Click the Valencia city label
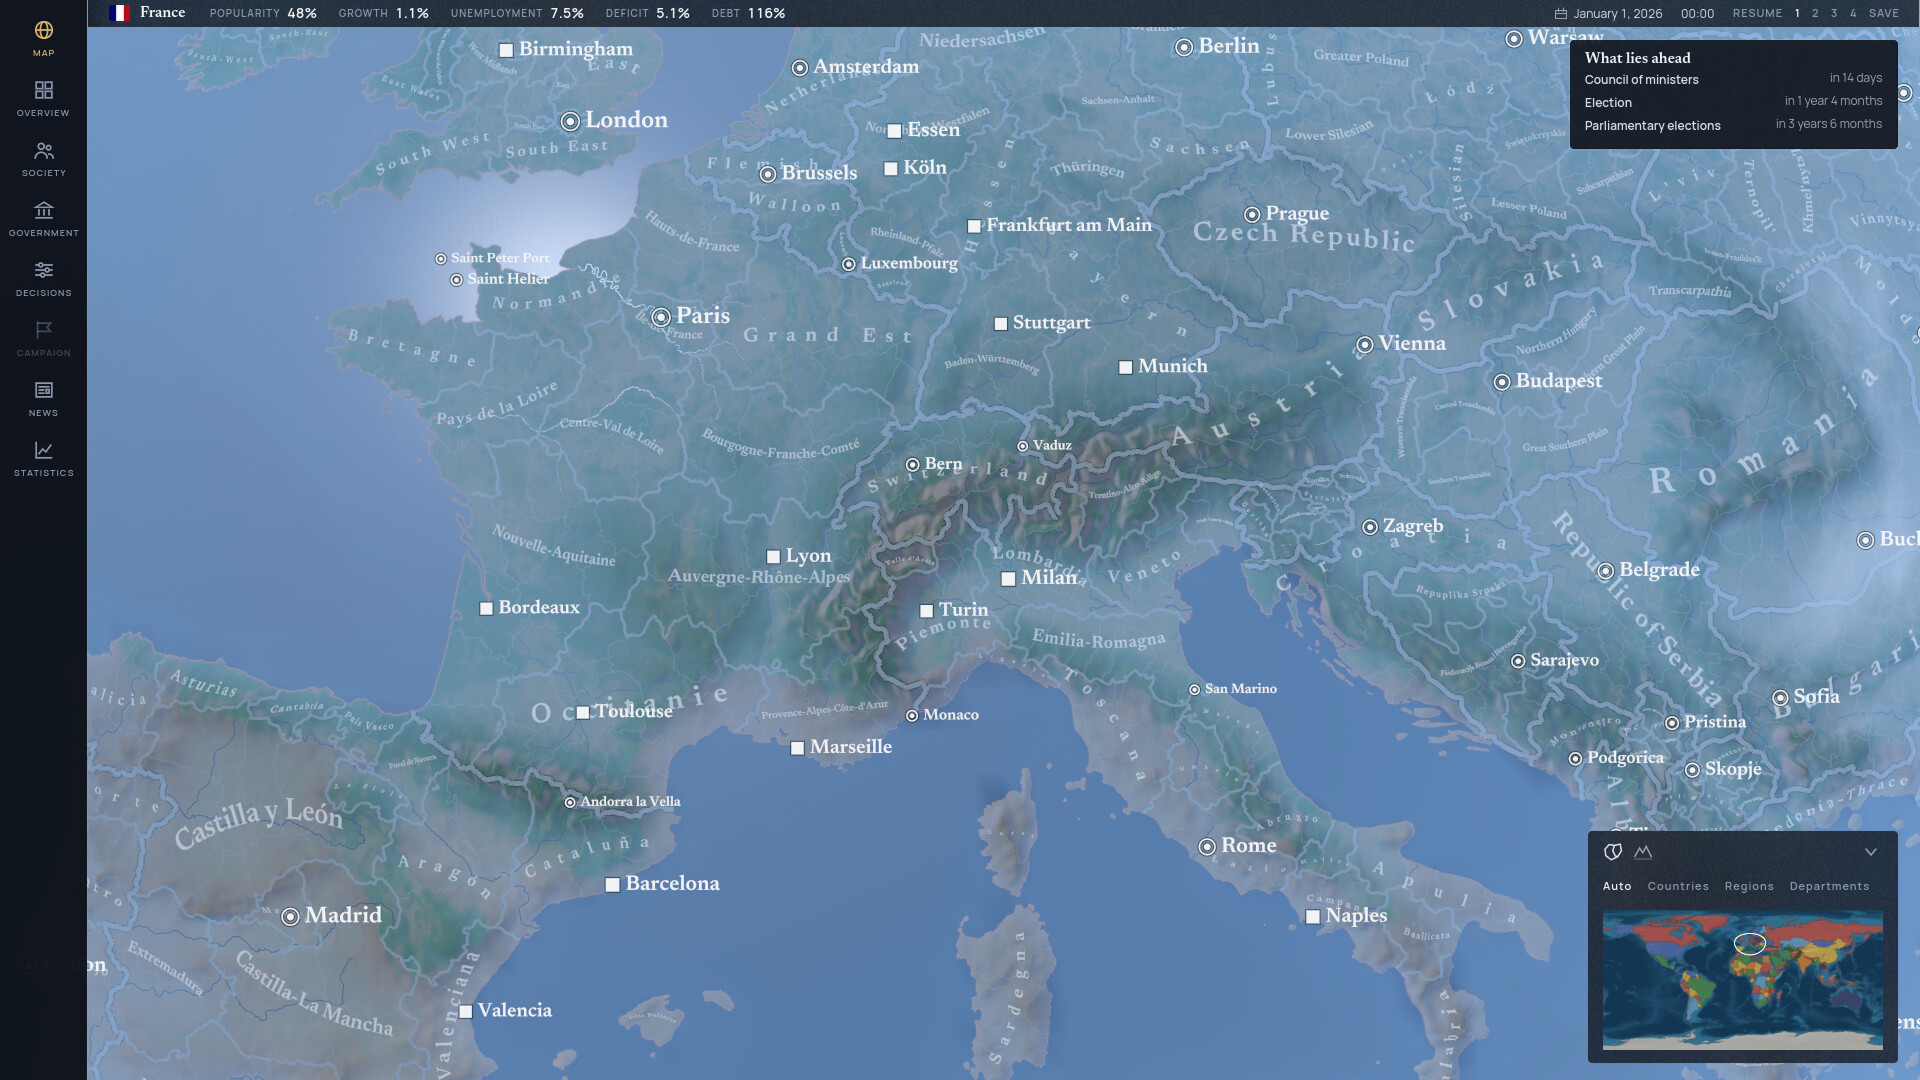The width and height of the screenshot is (1920, 1080). pos(514,1010)
